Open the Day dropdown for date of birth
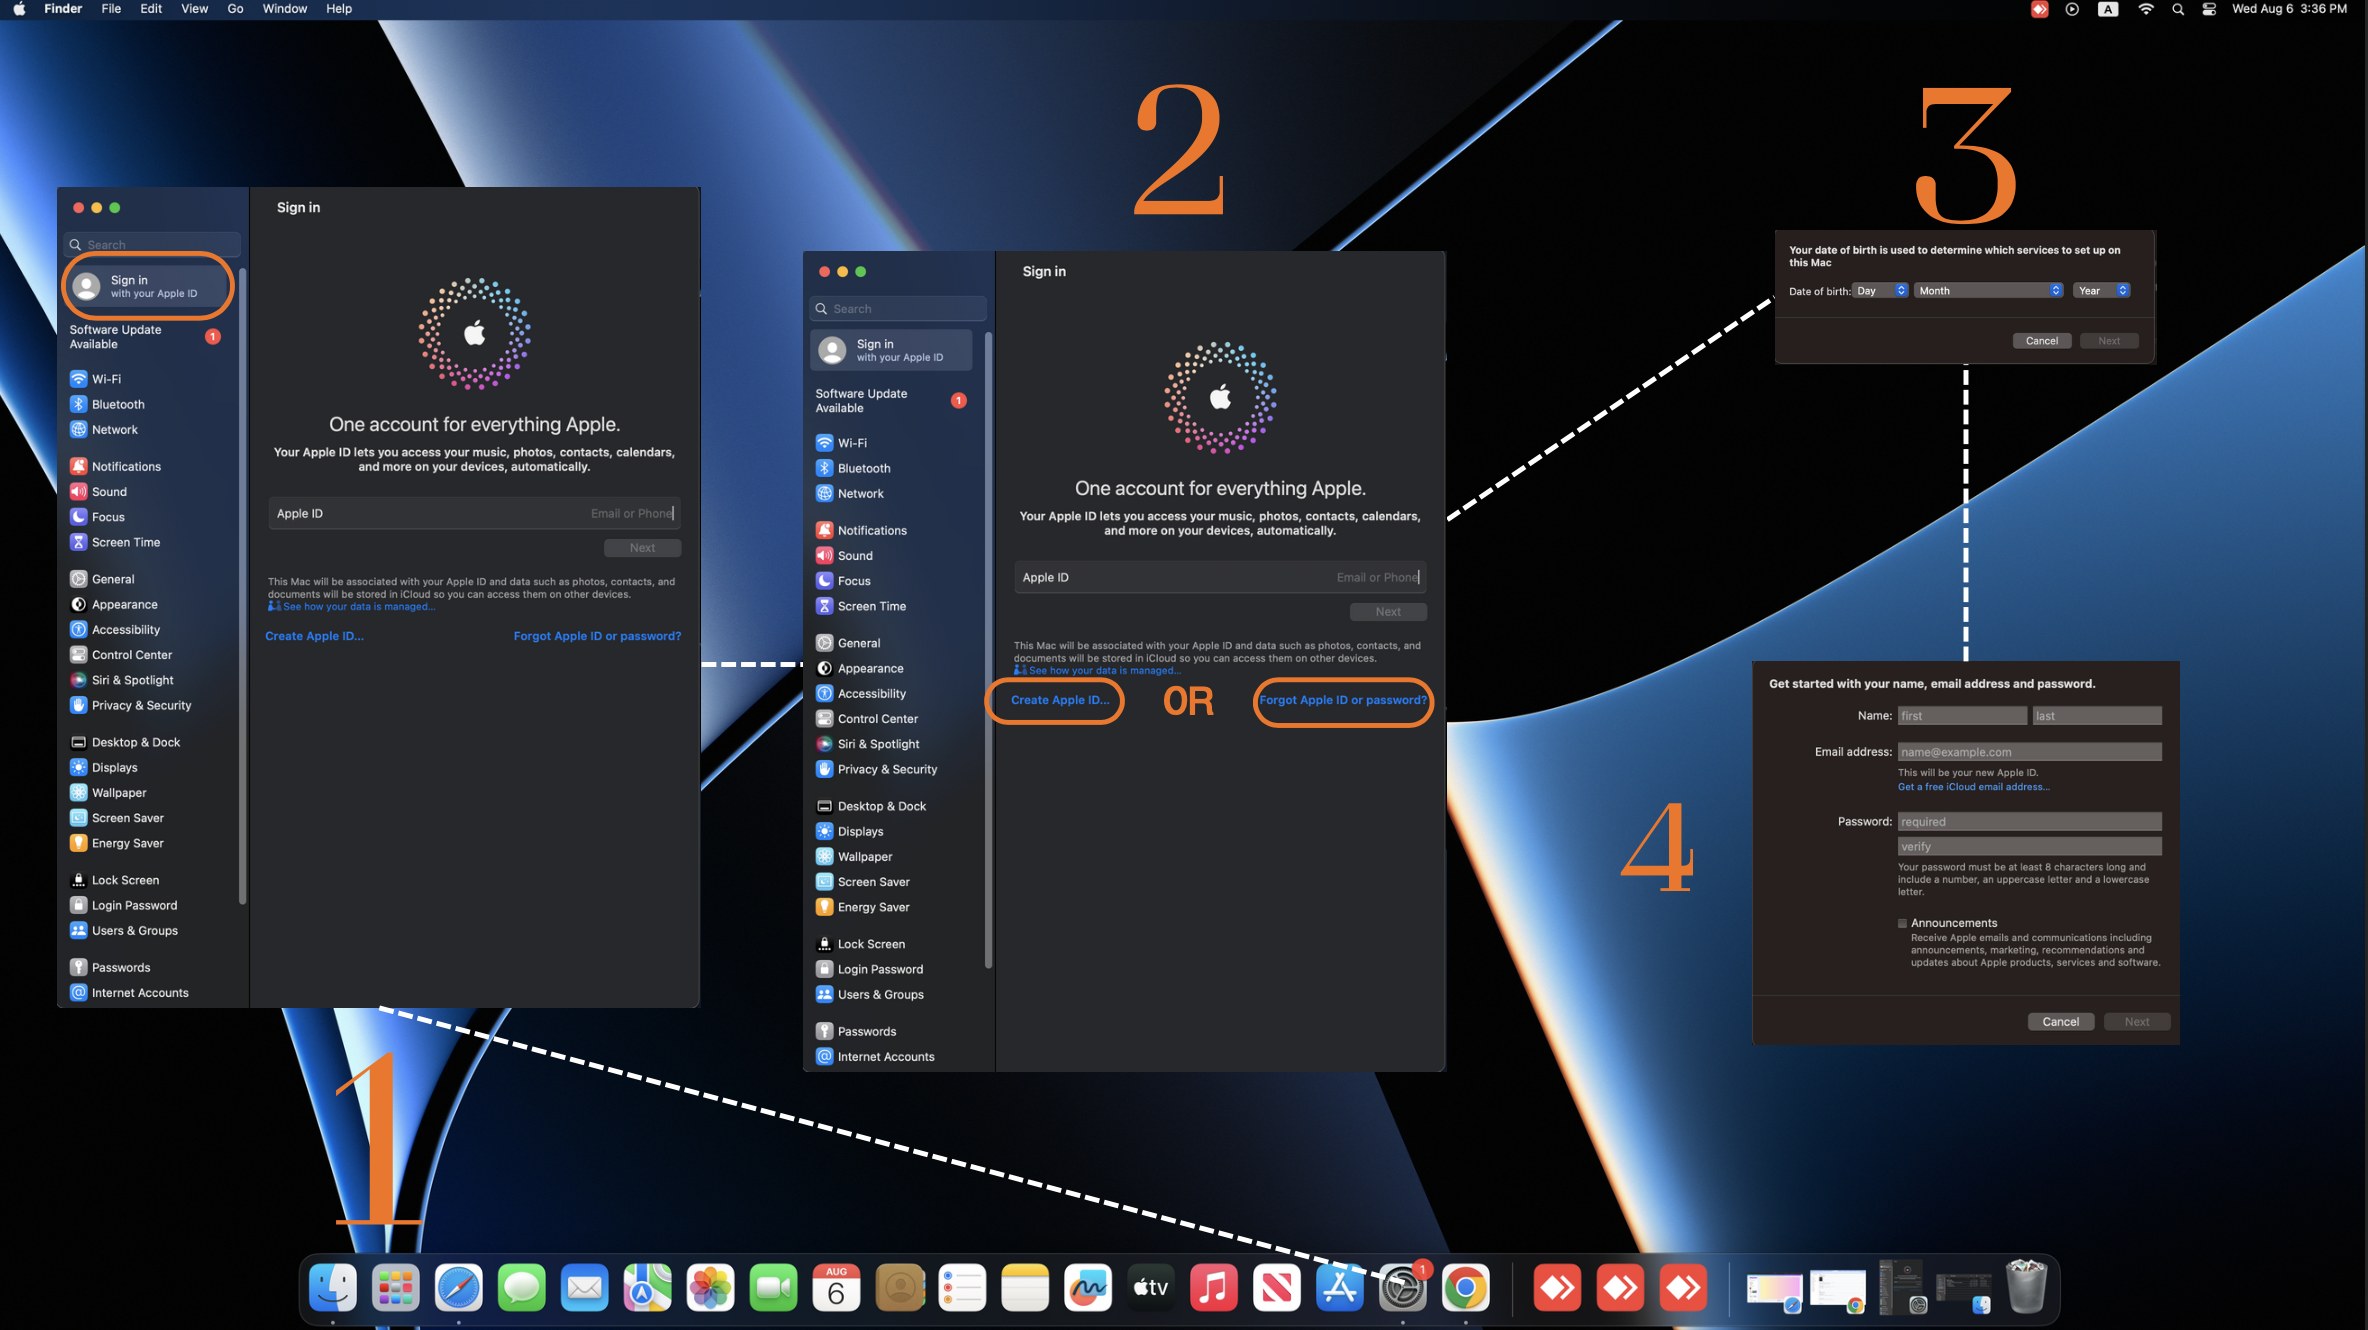Screen dimensions: 2368x1330 1881,291
